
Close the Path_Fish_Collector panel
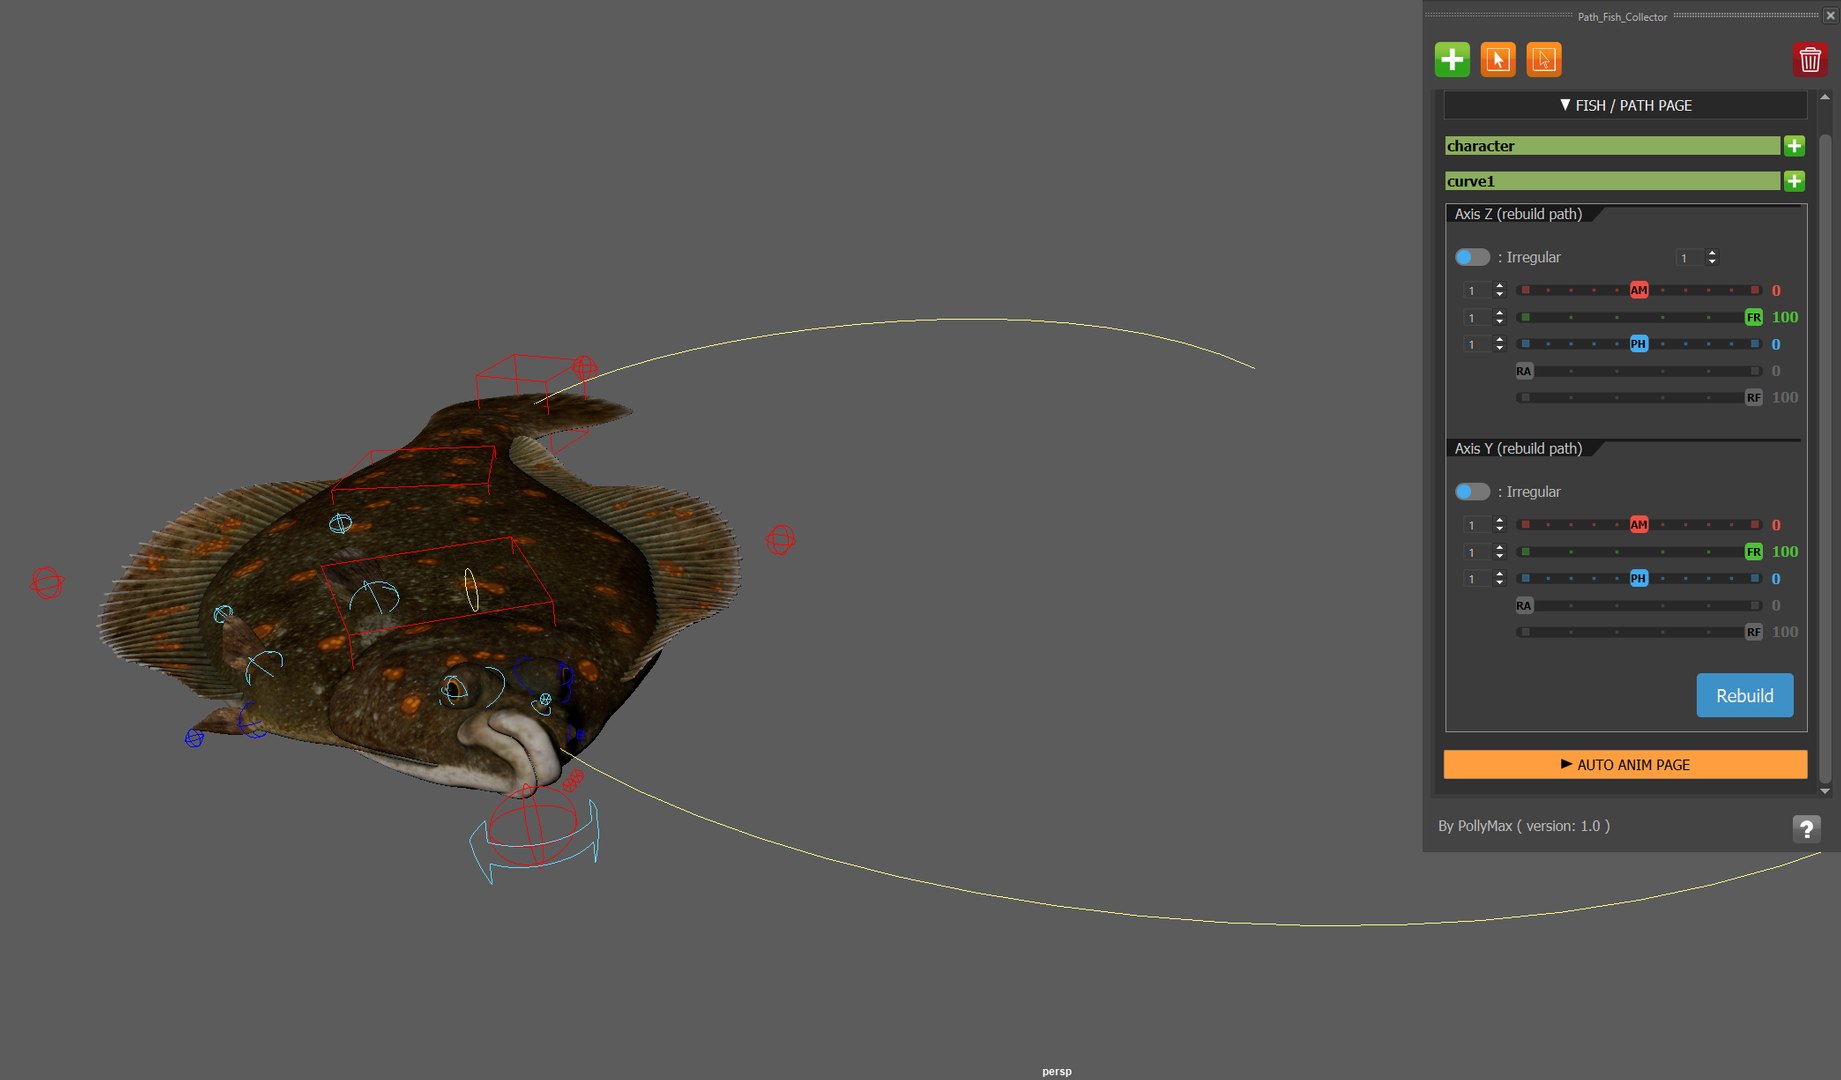(1830, 15)
